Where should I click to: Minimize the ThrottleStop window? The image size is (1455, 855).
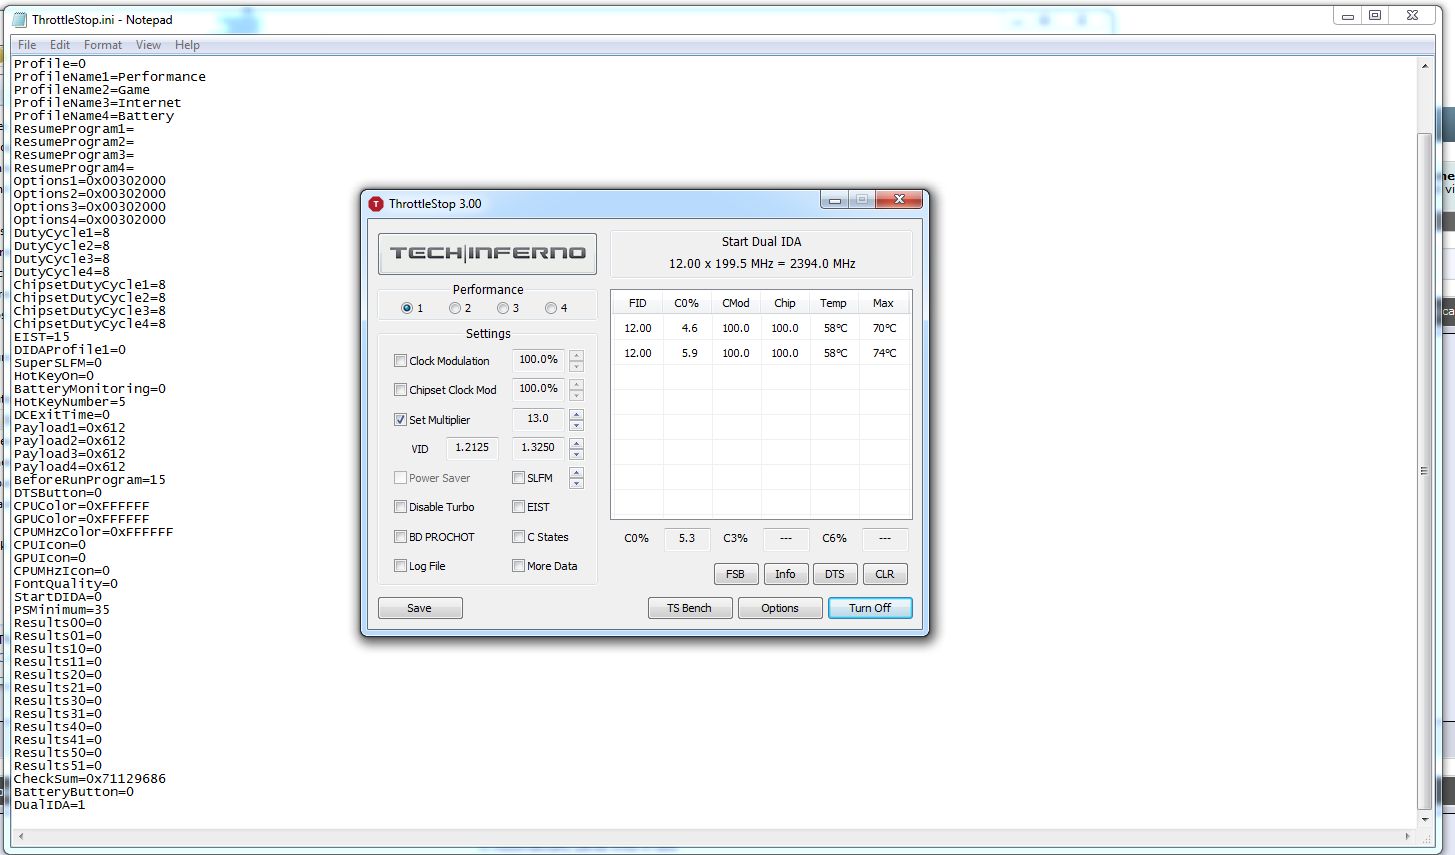tap(835, 200)
